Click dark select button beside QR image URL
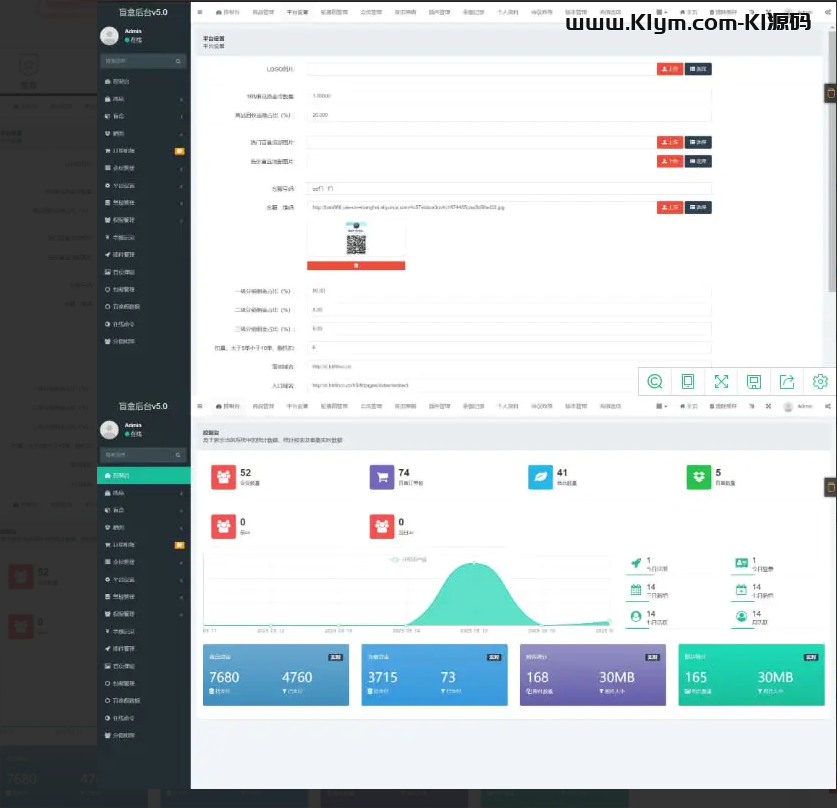 698,207
